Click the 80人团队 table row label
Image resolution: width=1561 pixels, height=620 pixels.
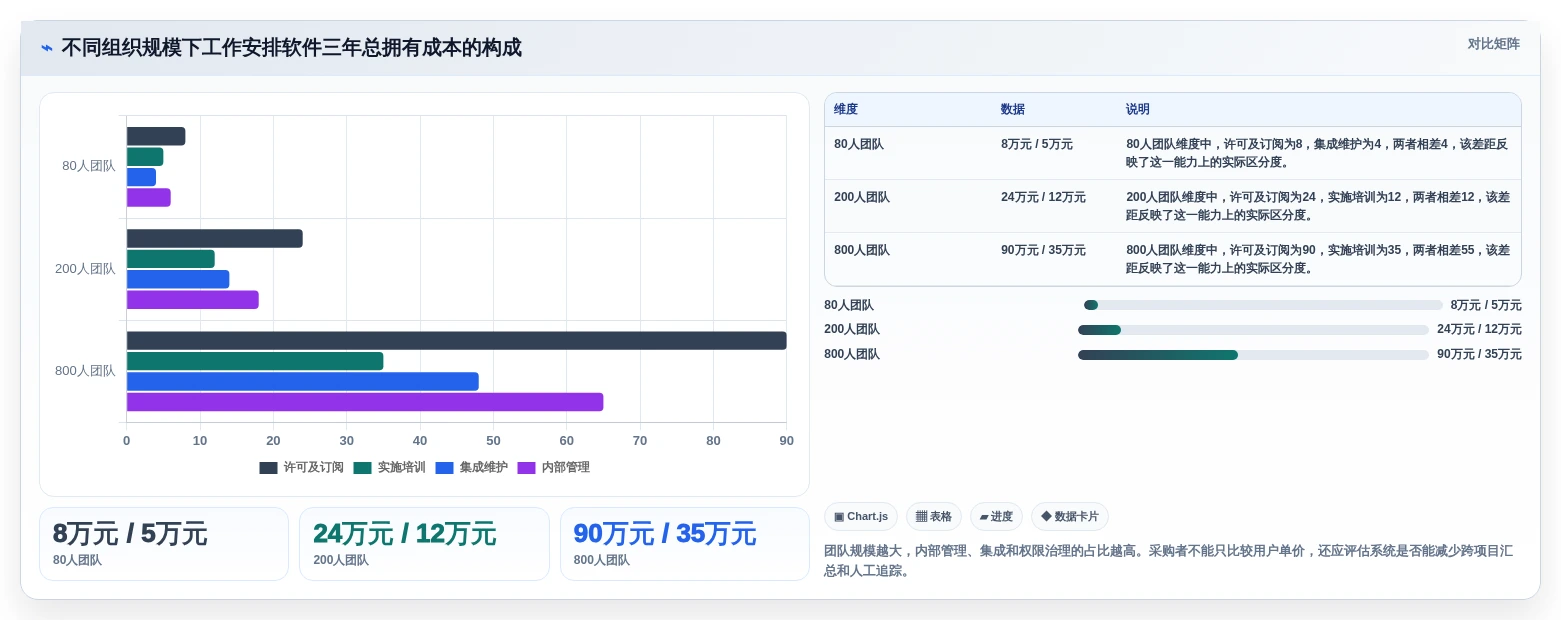859,144
